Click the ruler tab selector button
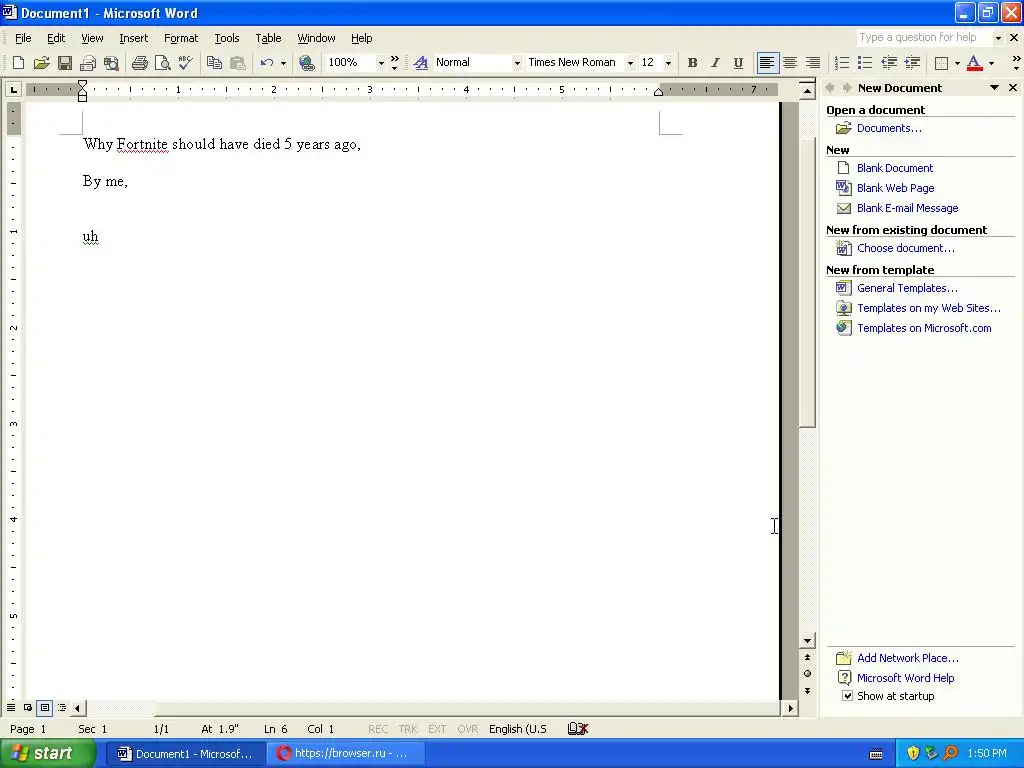Viewport: 1024px width, 768px height. coord(13,89)
